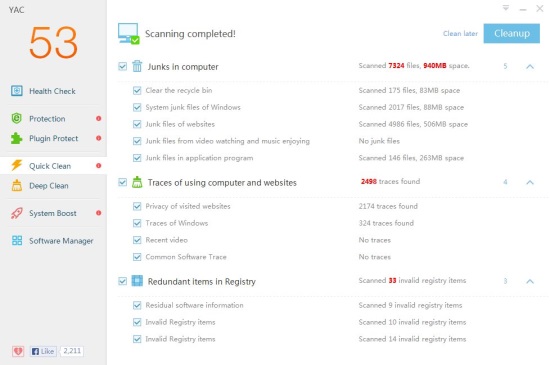550x365 pixels.
Task: Open System Boost
Action: click(53, 213)
